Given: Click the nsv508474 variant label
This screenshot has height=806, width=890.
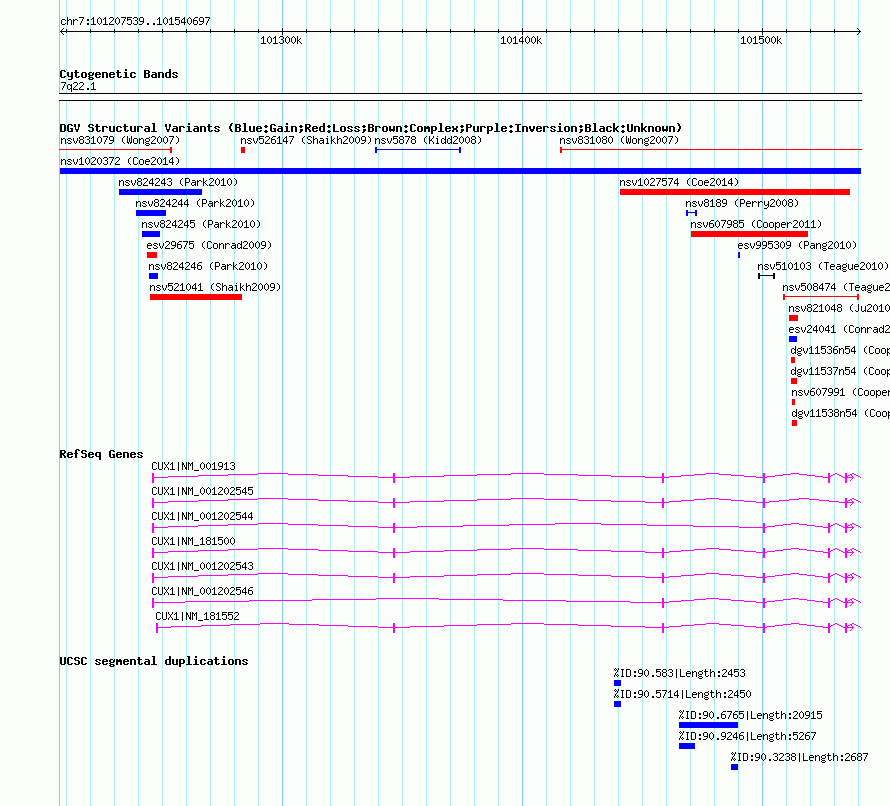Looking at the screenshot, I should (x=836, y=287).
